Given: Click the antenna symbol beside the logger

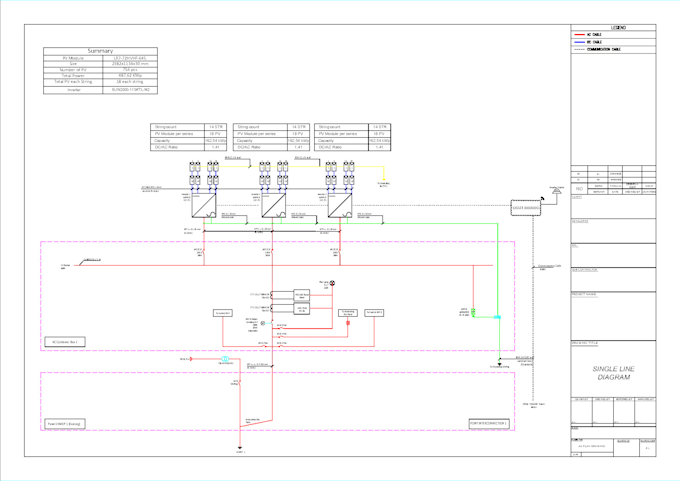Looking at the screenshot, I should tap(556, 190).
